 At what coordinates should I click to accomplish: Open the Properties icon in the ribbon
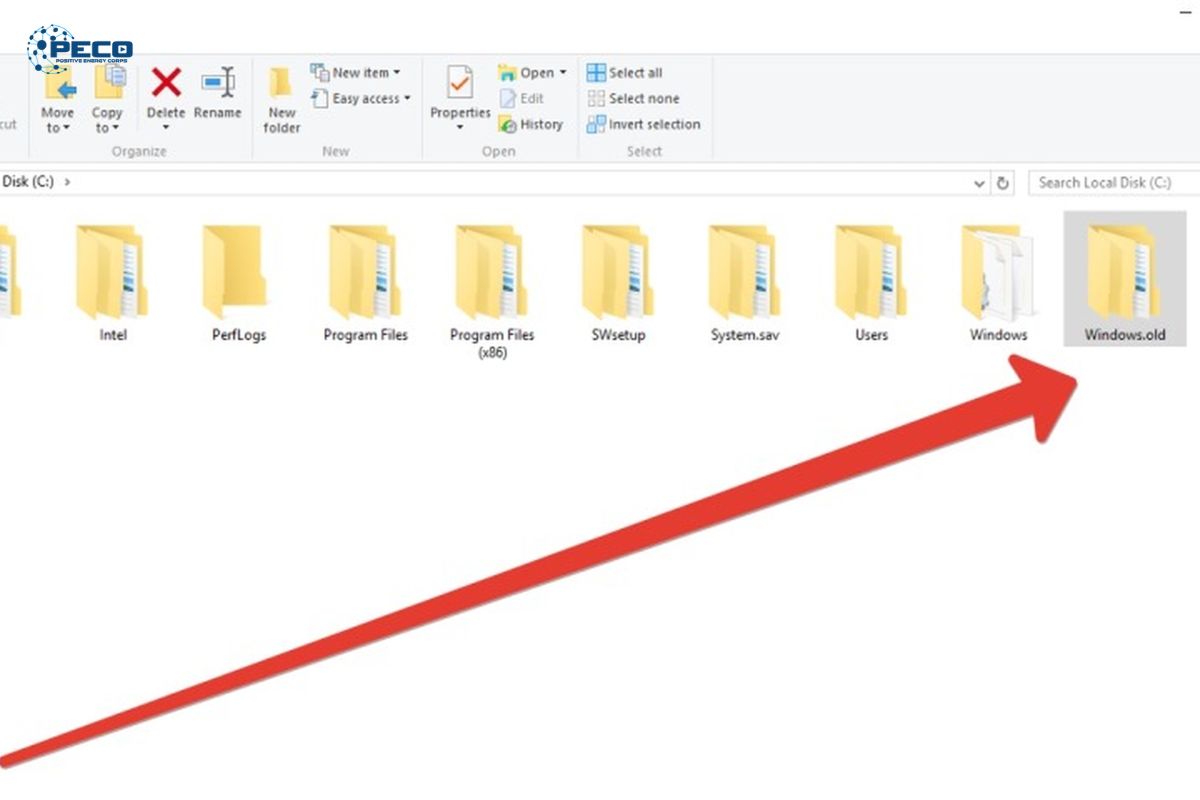[460, 82]
